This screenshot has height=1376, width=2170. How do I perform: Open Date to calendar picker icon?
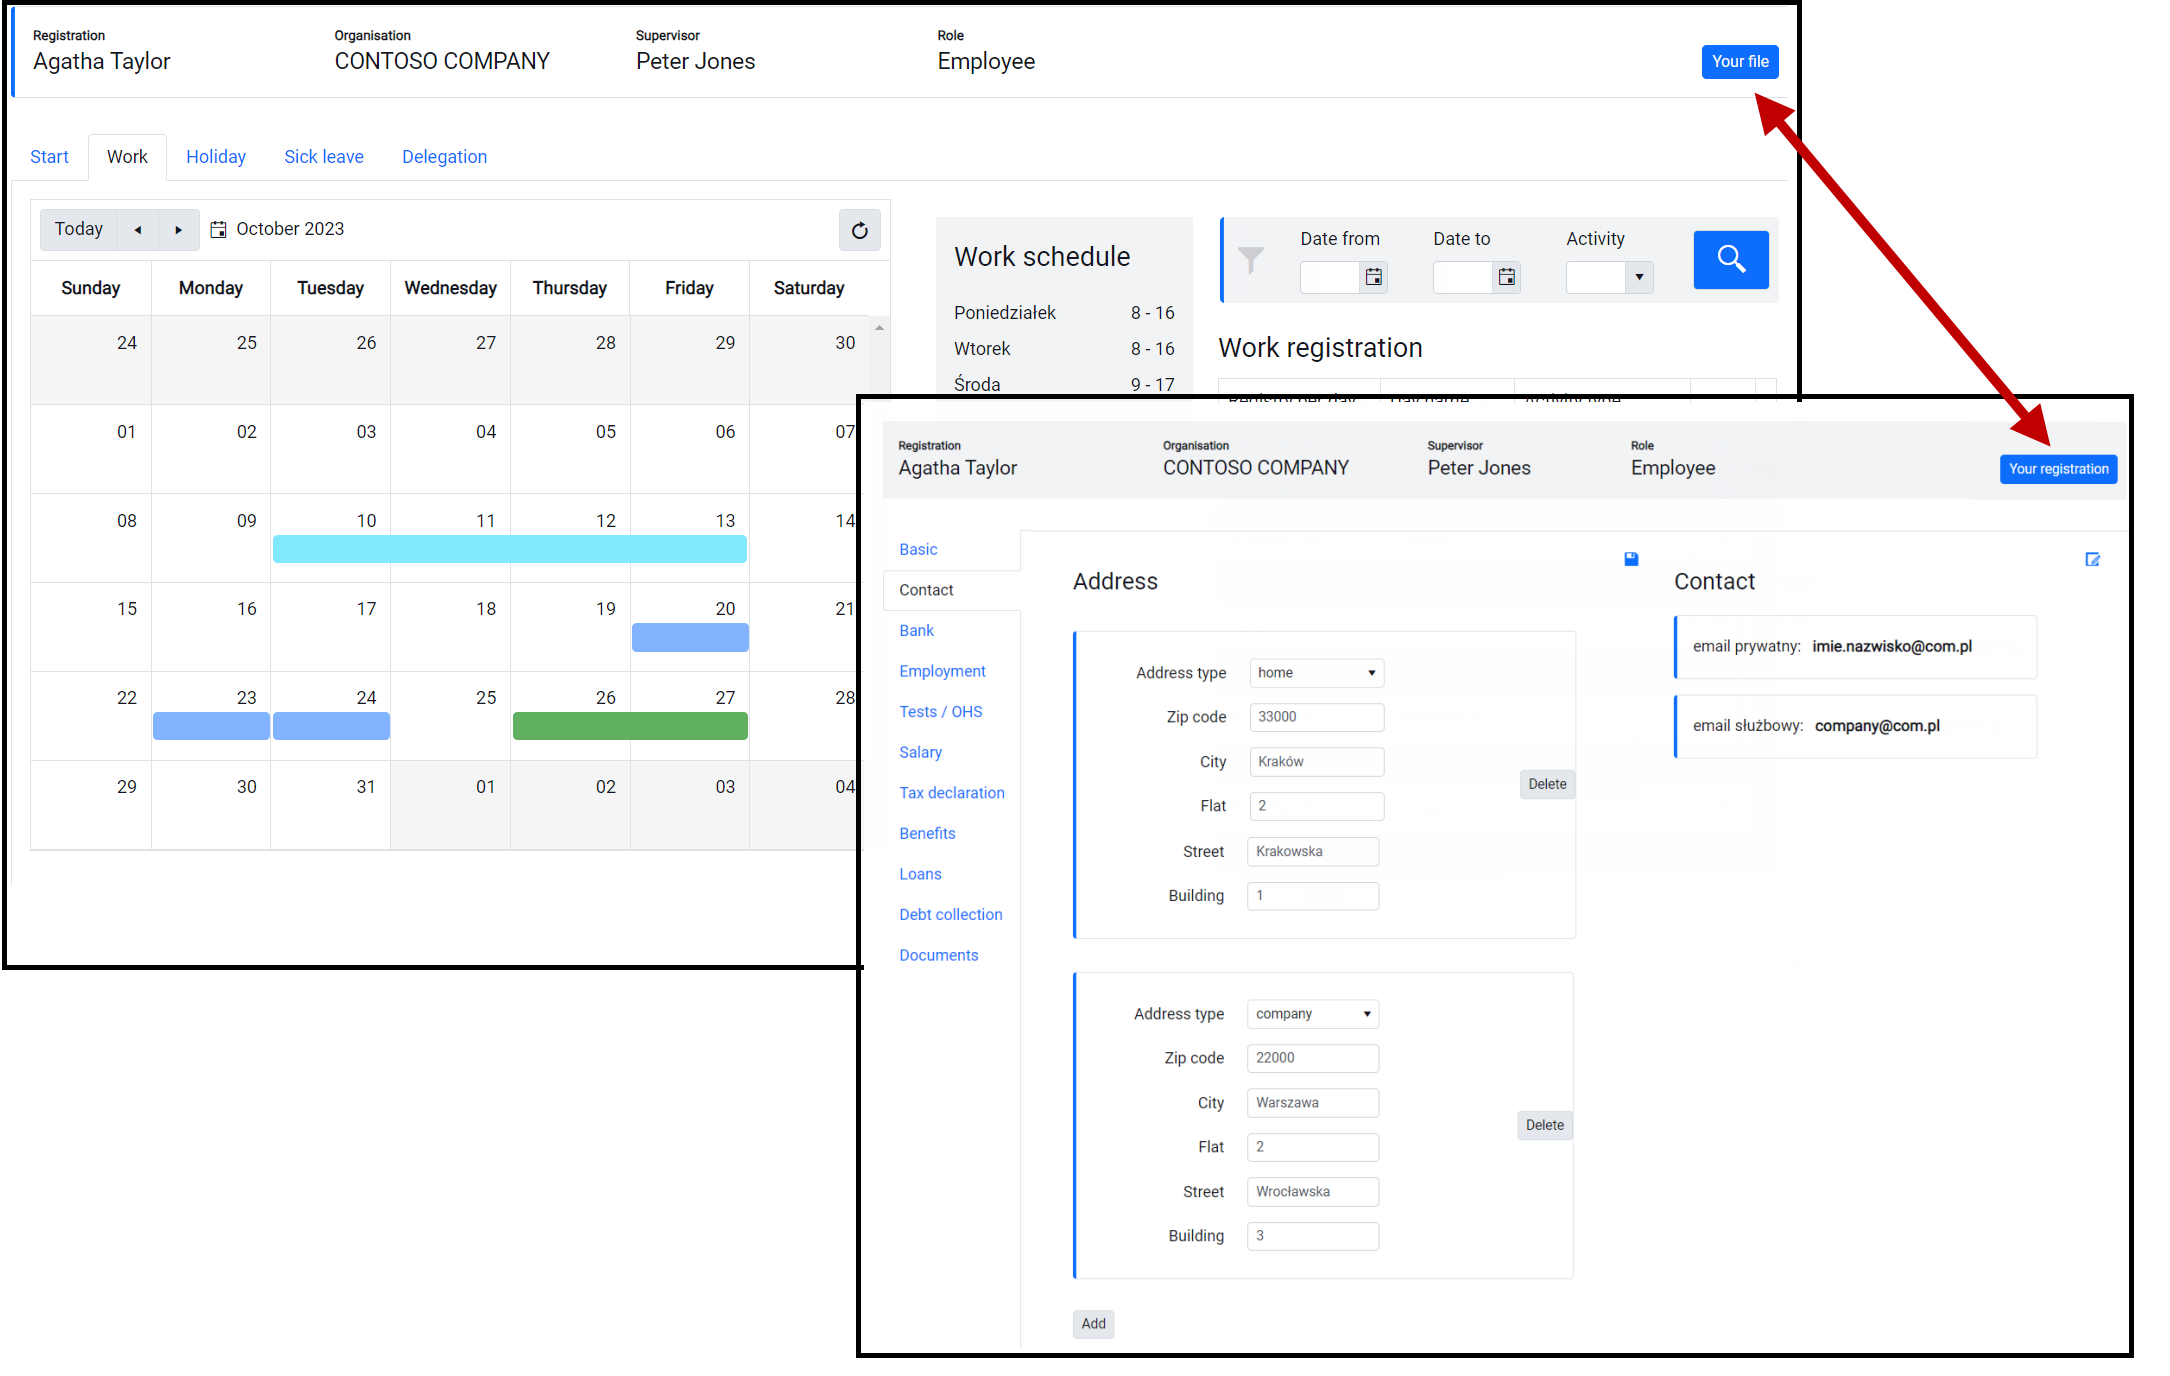coord(1507,277)
